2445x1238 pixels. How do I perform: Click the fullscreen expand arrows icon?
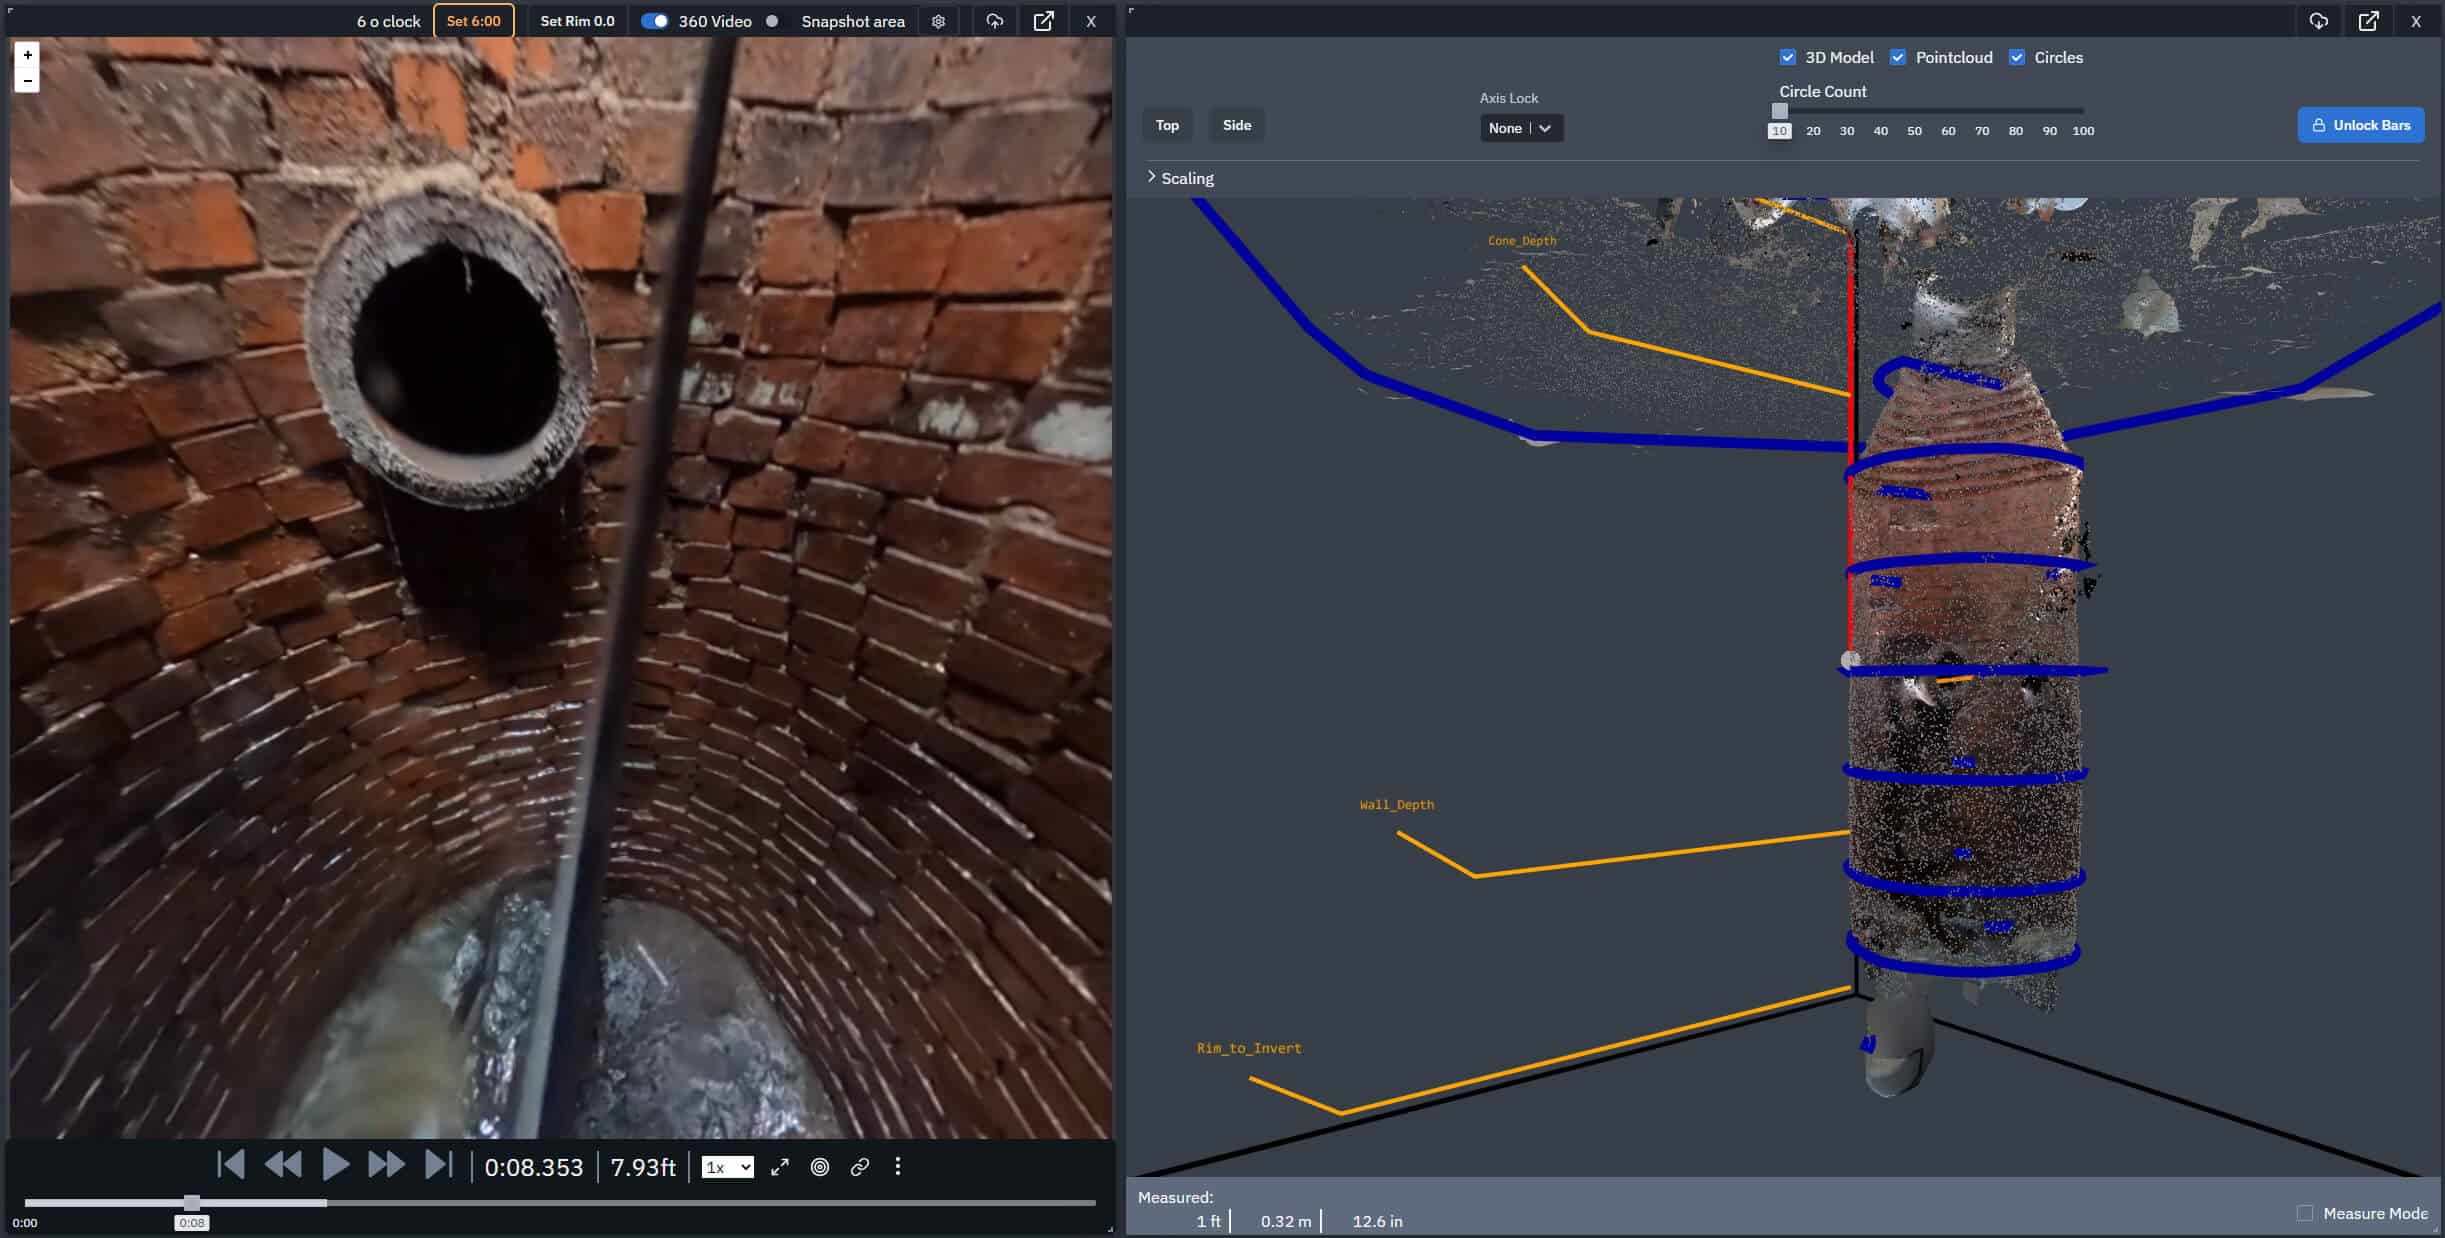780,1167
